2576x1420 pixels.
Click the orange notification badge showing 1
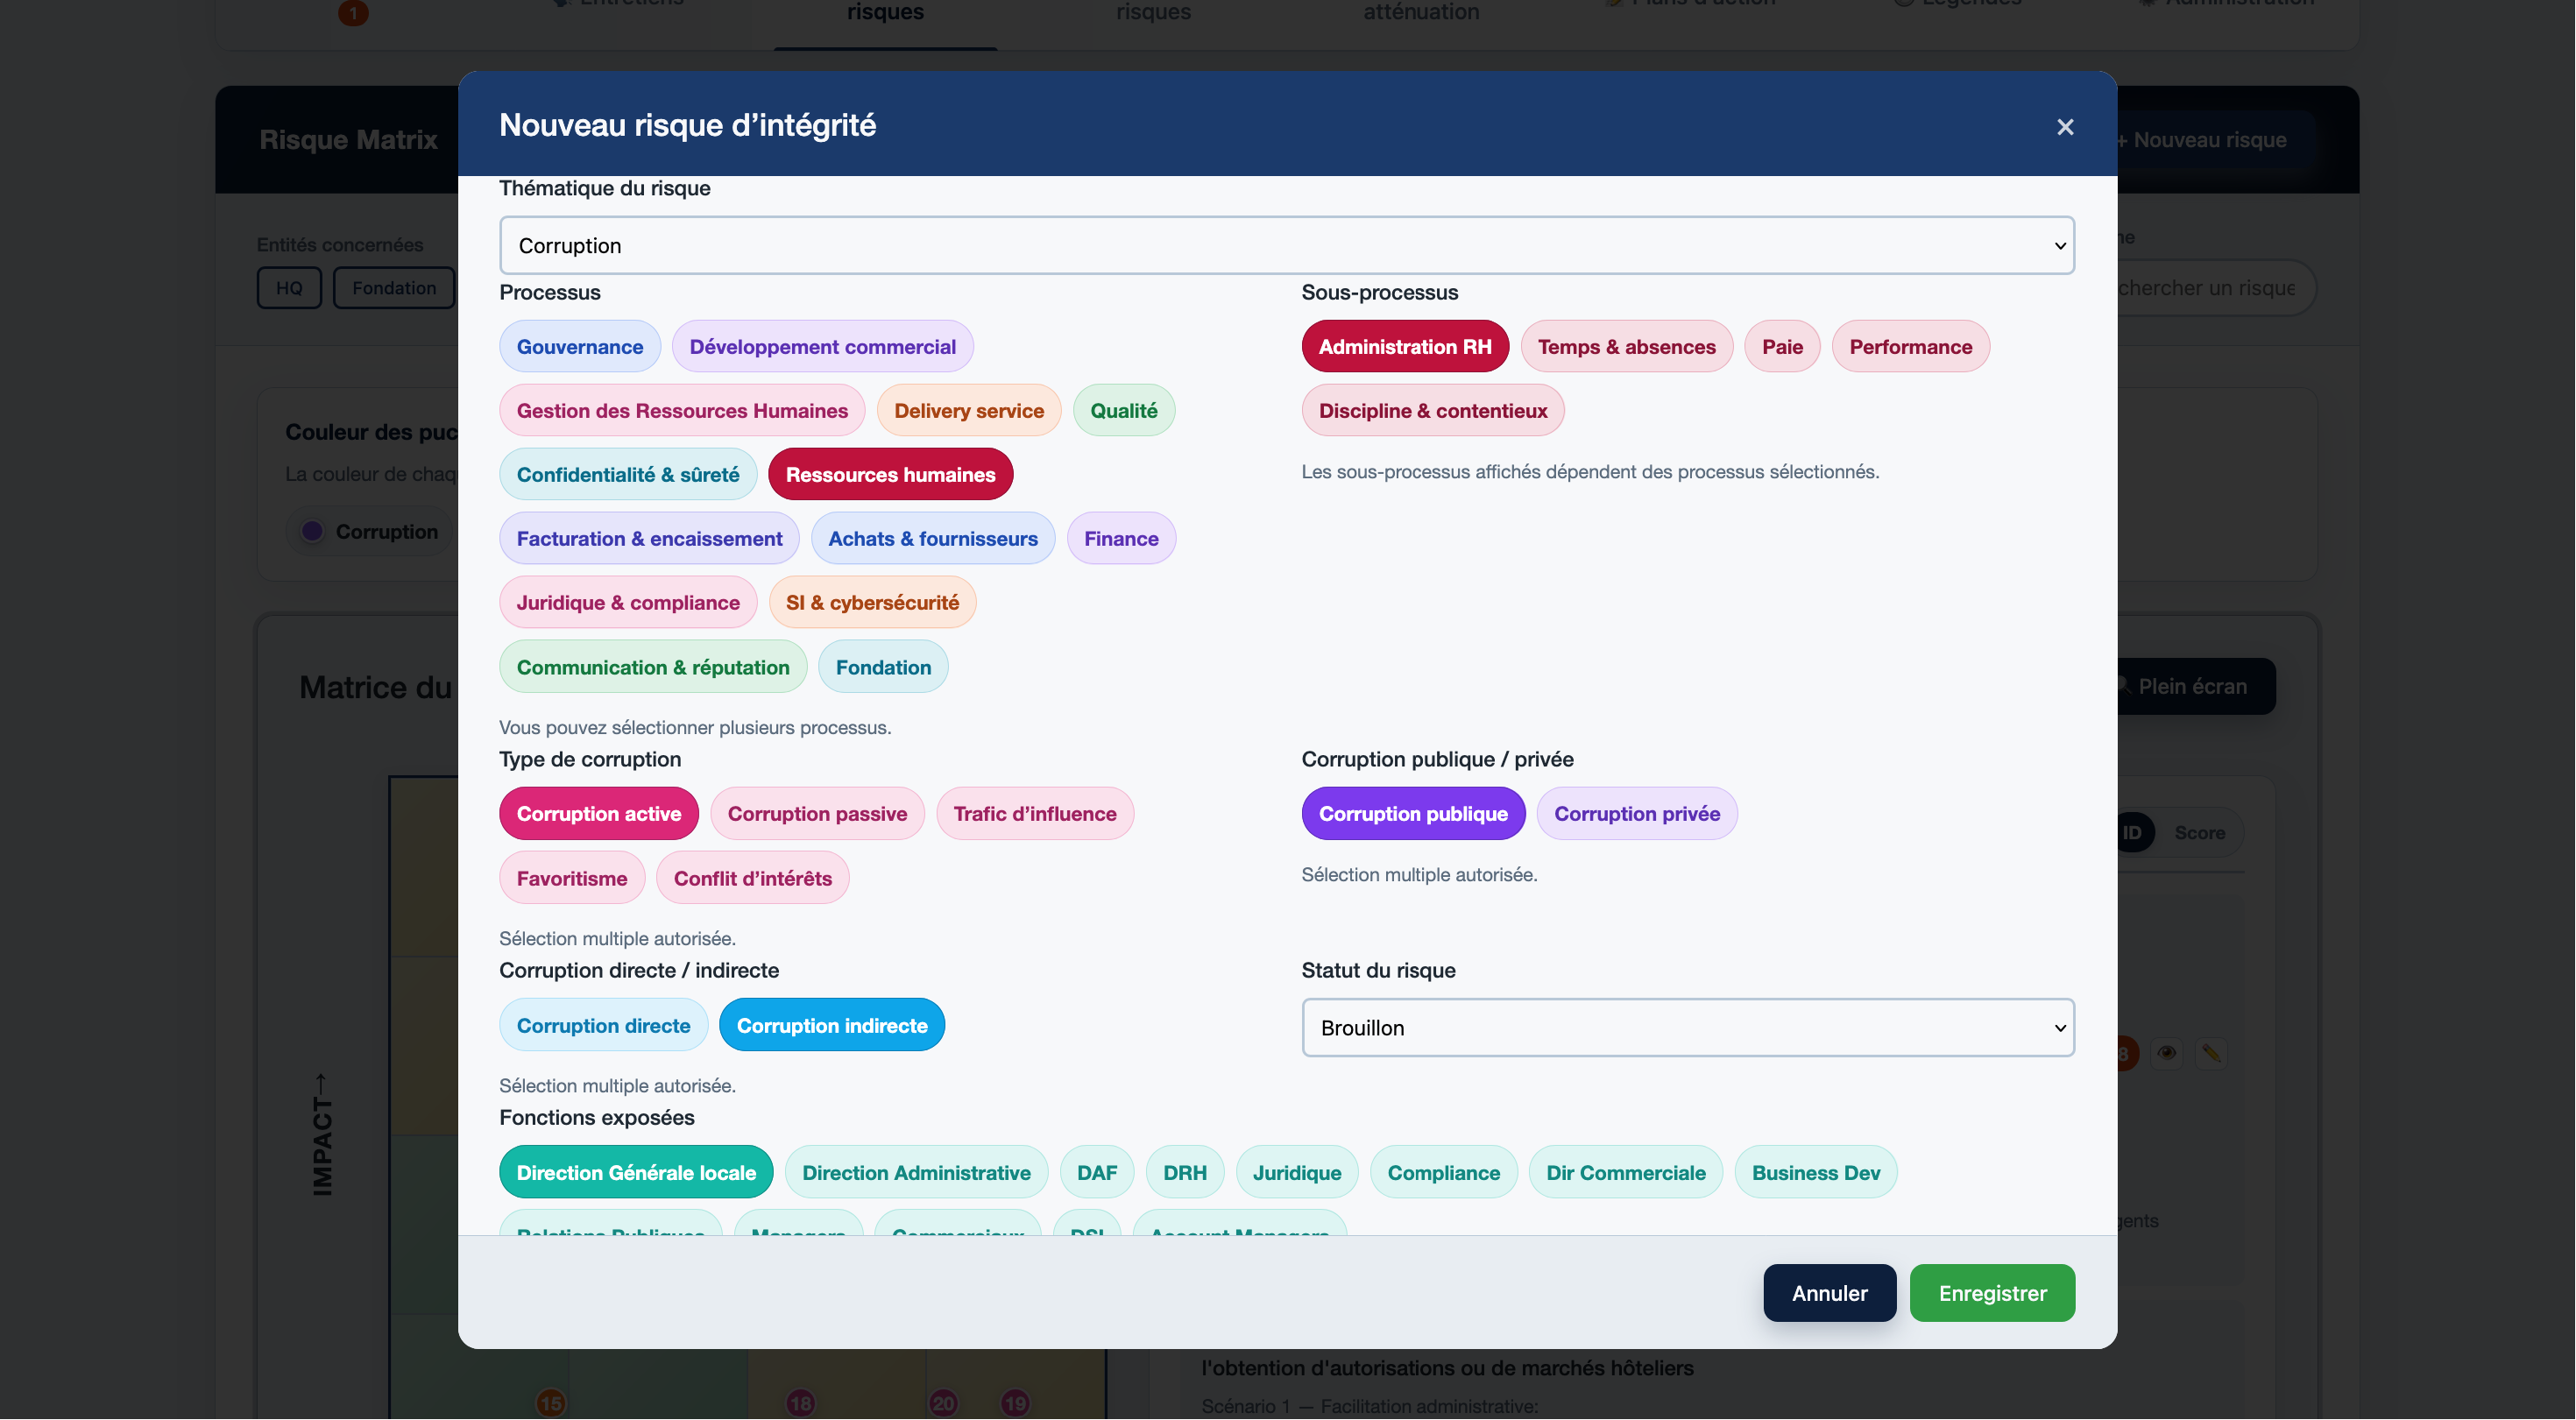(x=353, y=12)
